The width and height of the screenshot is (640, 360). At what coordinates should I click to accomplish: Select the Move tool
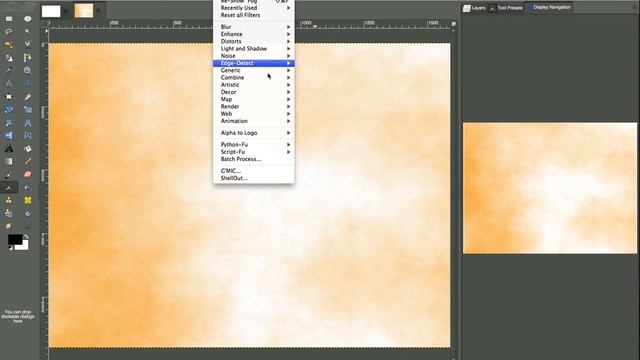(27, 84)
